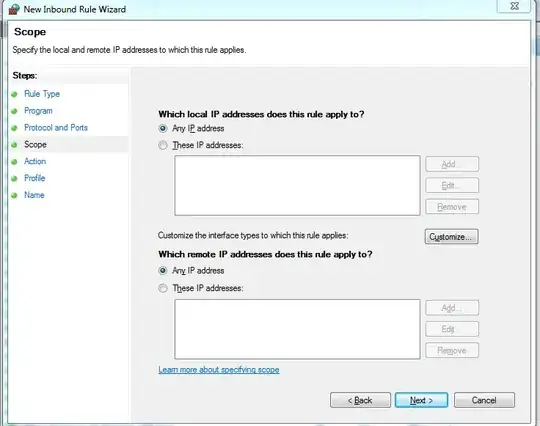
Task: Select local "These IP addresses" radio button
Action: click(163, 145)
